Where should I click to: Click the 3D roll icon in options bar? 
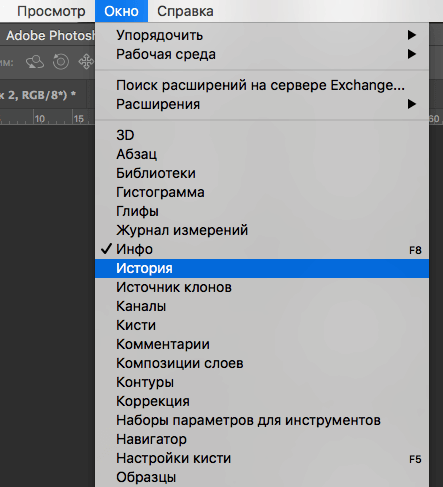click(x=61, y=62)
